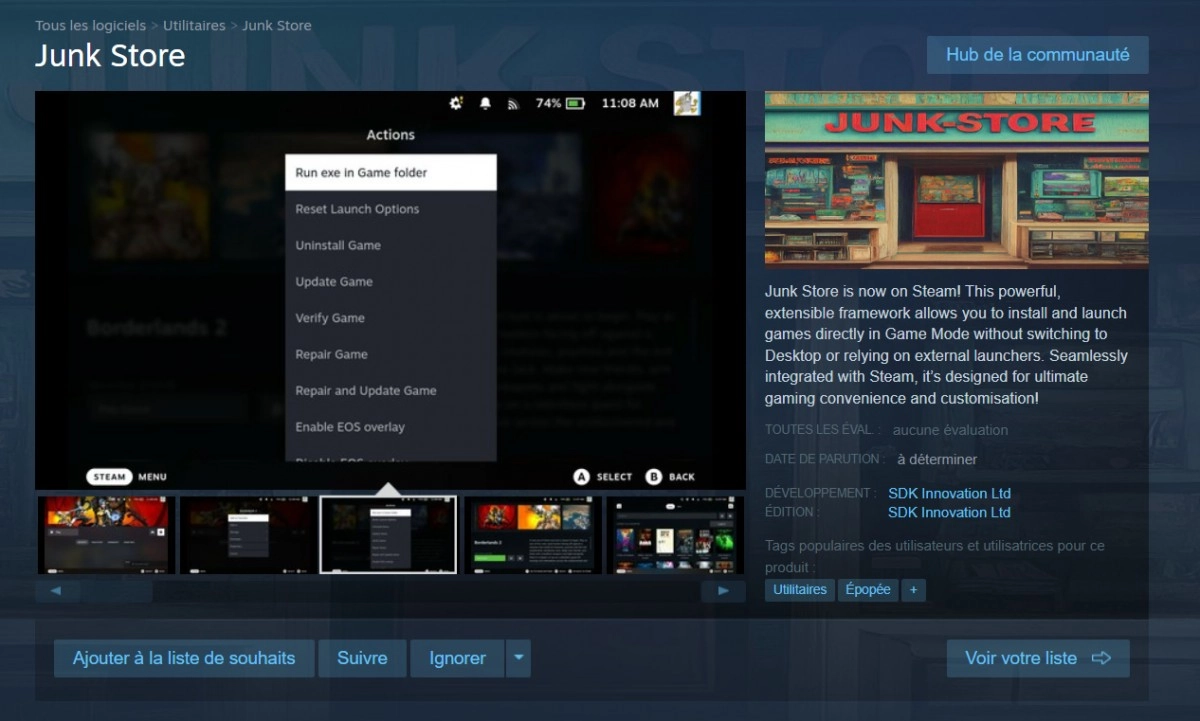The width and height of the screenshot is (1200, 721).
Task: Click the arrow icon in Voir votre liste
Action: [x=1101, y=658]
